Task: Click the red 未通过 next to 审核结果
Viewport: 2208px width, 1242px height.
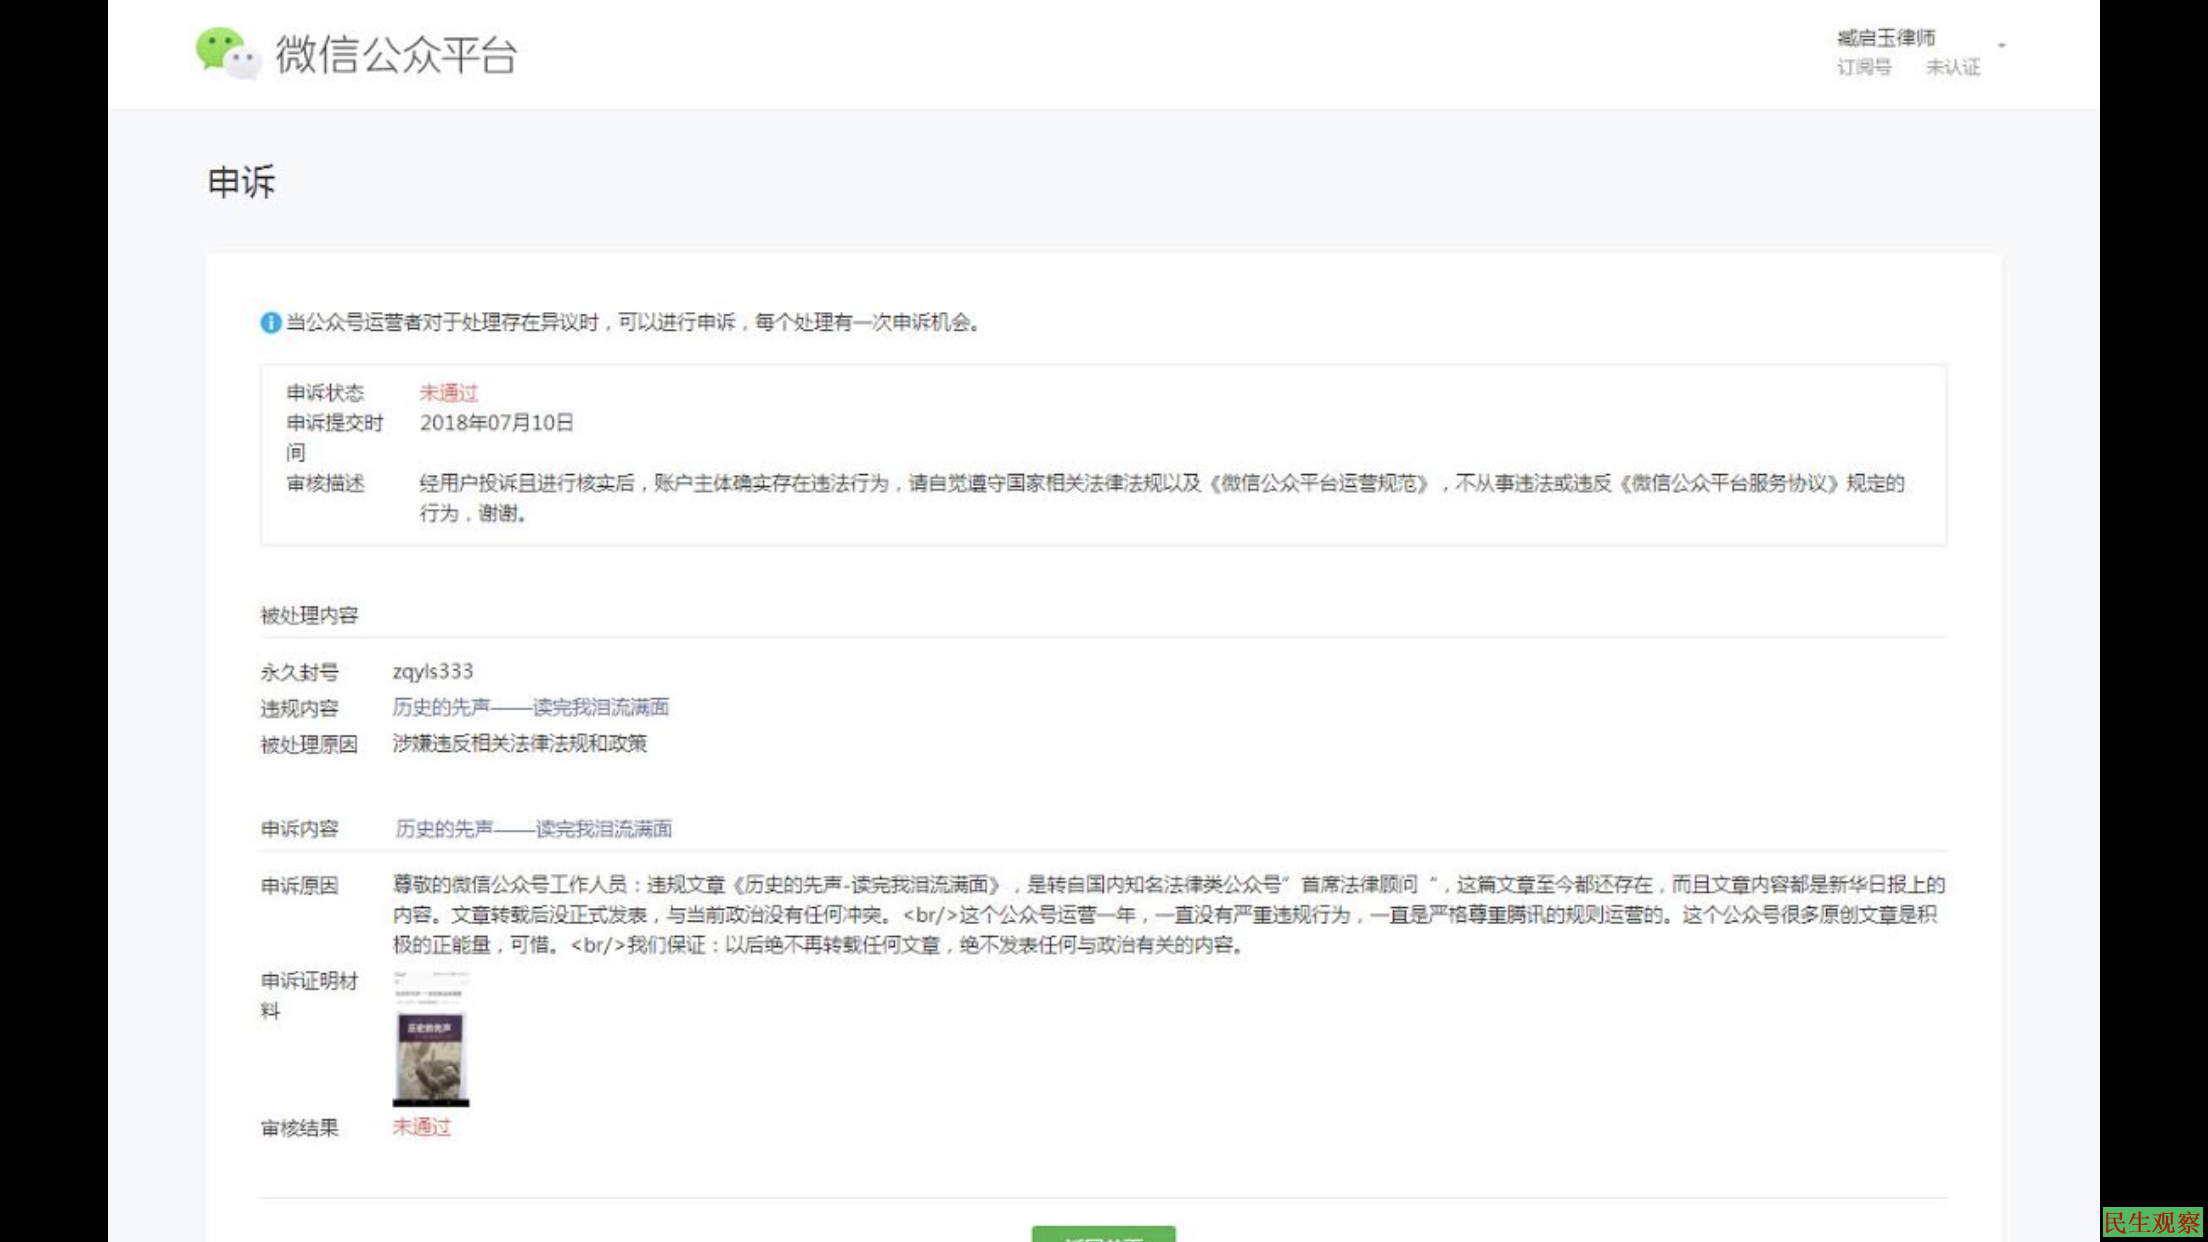Action: coord(421,1127)
